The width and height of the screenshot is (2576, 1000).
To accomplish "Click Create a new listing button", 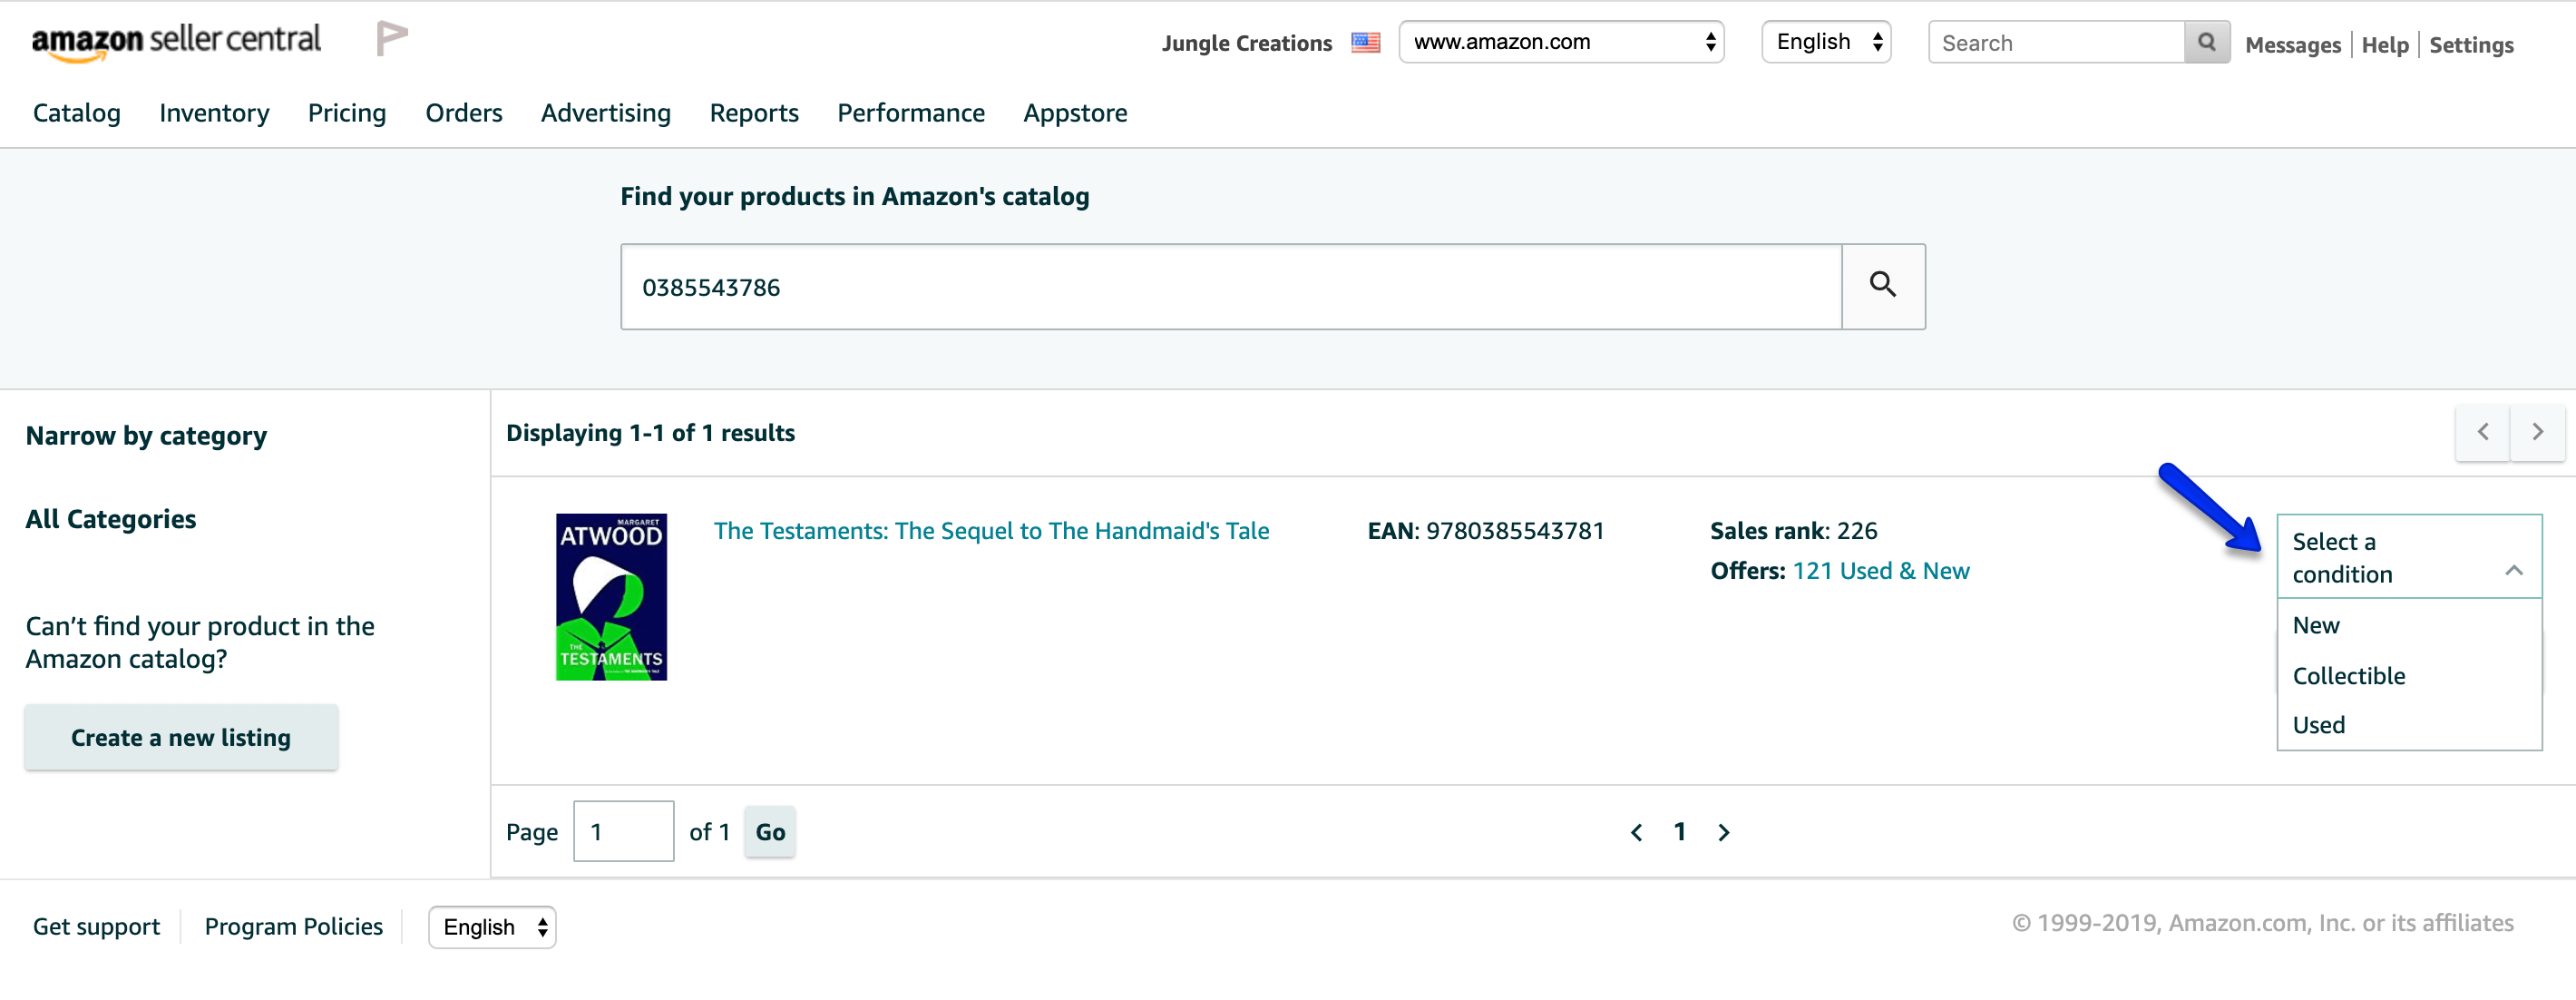I will point(181,737).
